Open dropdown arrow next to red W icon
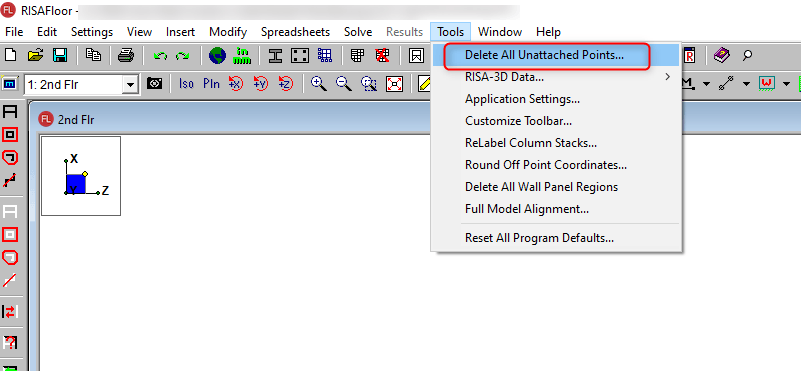The width and height of the screenshot is (801, 371). point(786,84)
